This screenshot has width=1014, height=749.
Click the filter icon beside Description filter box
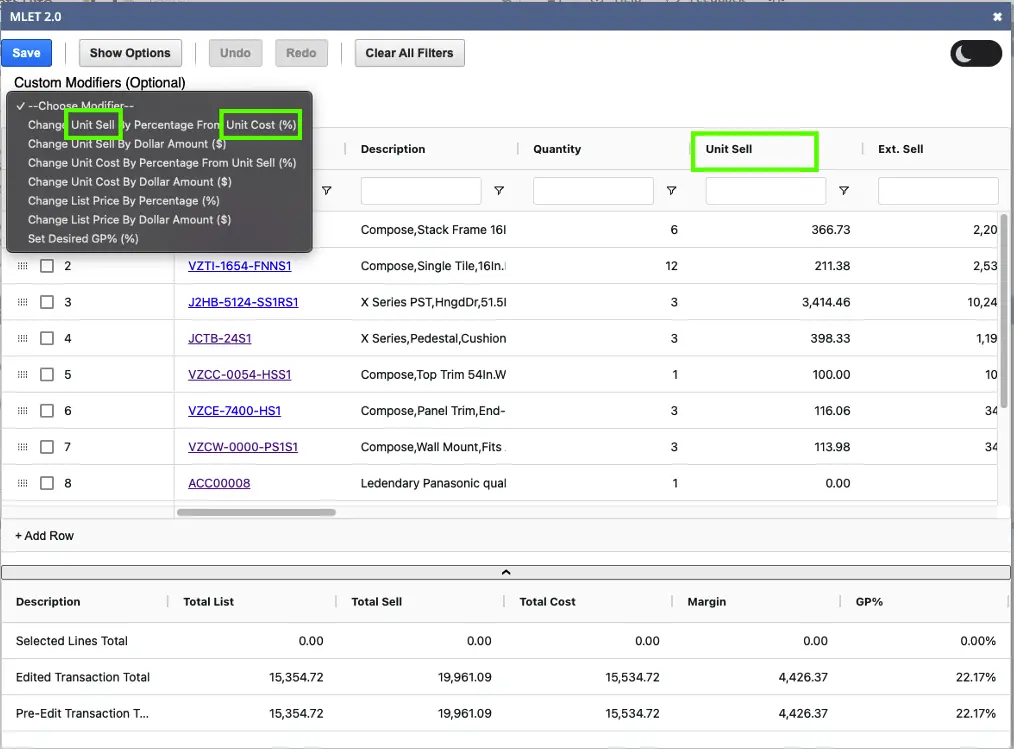pos(499,191)
